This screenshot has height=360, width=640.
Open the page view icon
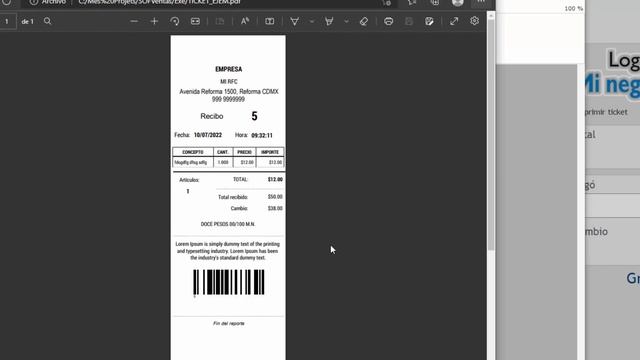pyautogui.click(x=220, y=21)
